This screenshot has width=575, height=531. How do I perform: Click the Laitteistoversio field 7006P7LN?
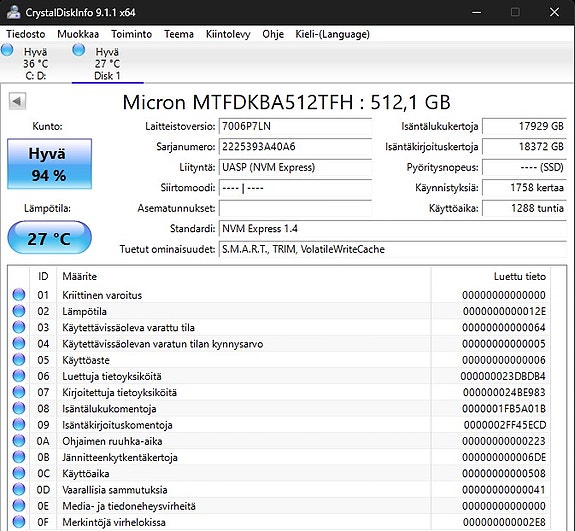coord(295,127)
